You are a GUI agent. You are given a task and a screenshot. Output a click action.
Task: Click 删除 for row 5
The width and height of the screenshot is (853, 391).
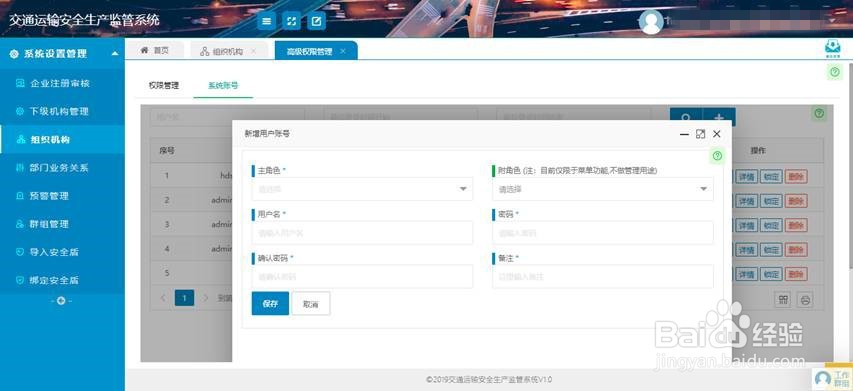click(x=795, y=274)
